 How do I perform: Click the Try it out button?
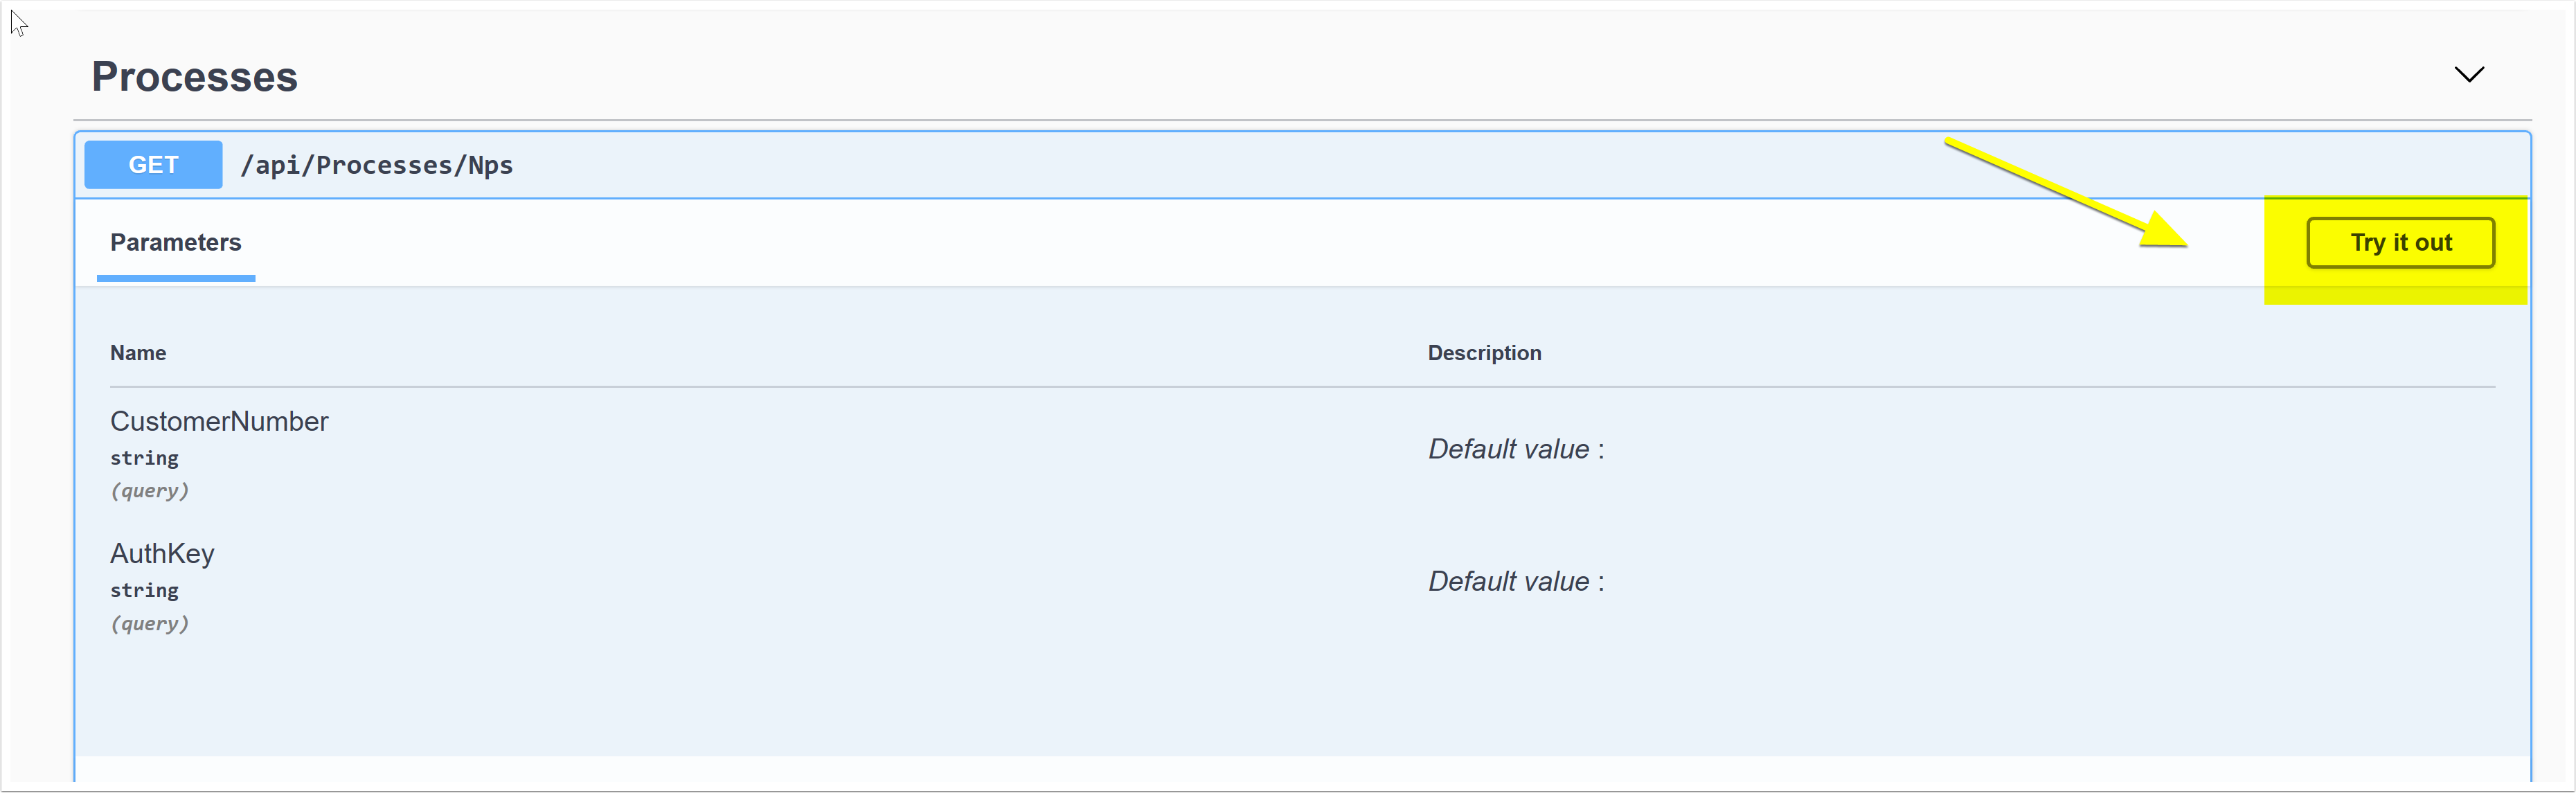click(2400, 243)
